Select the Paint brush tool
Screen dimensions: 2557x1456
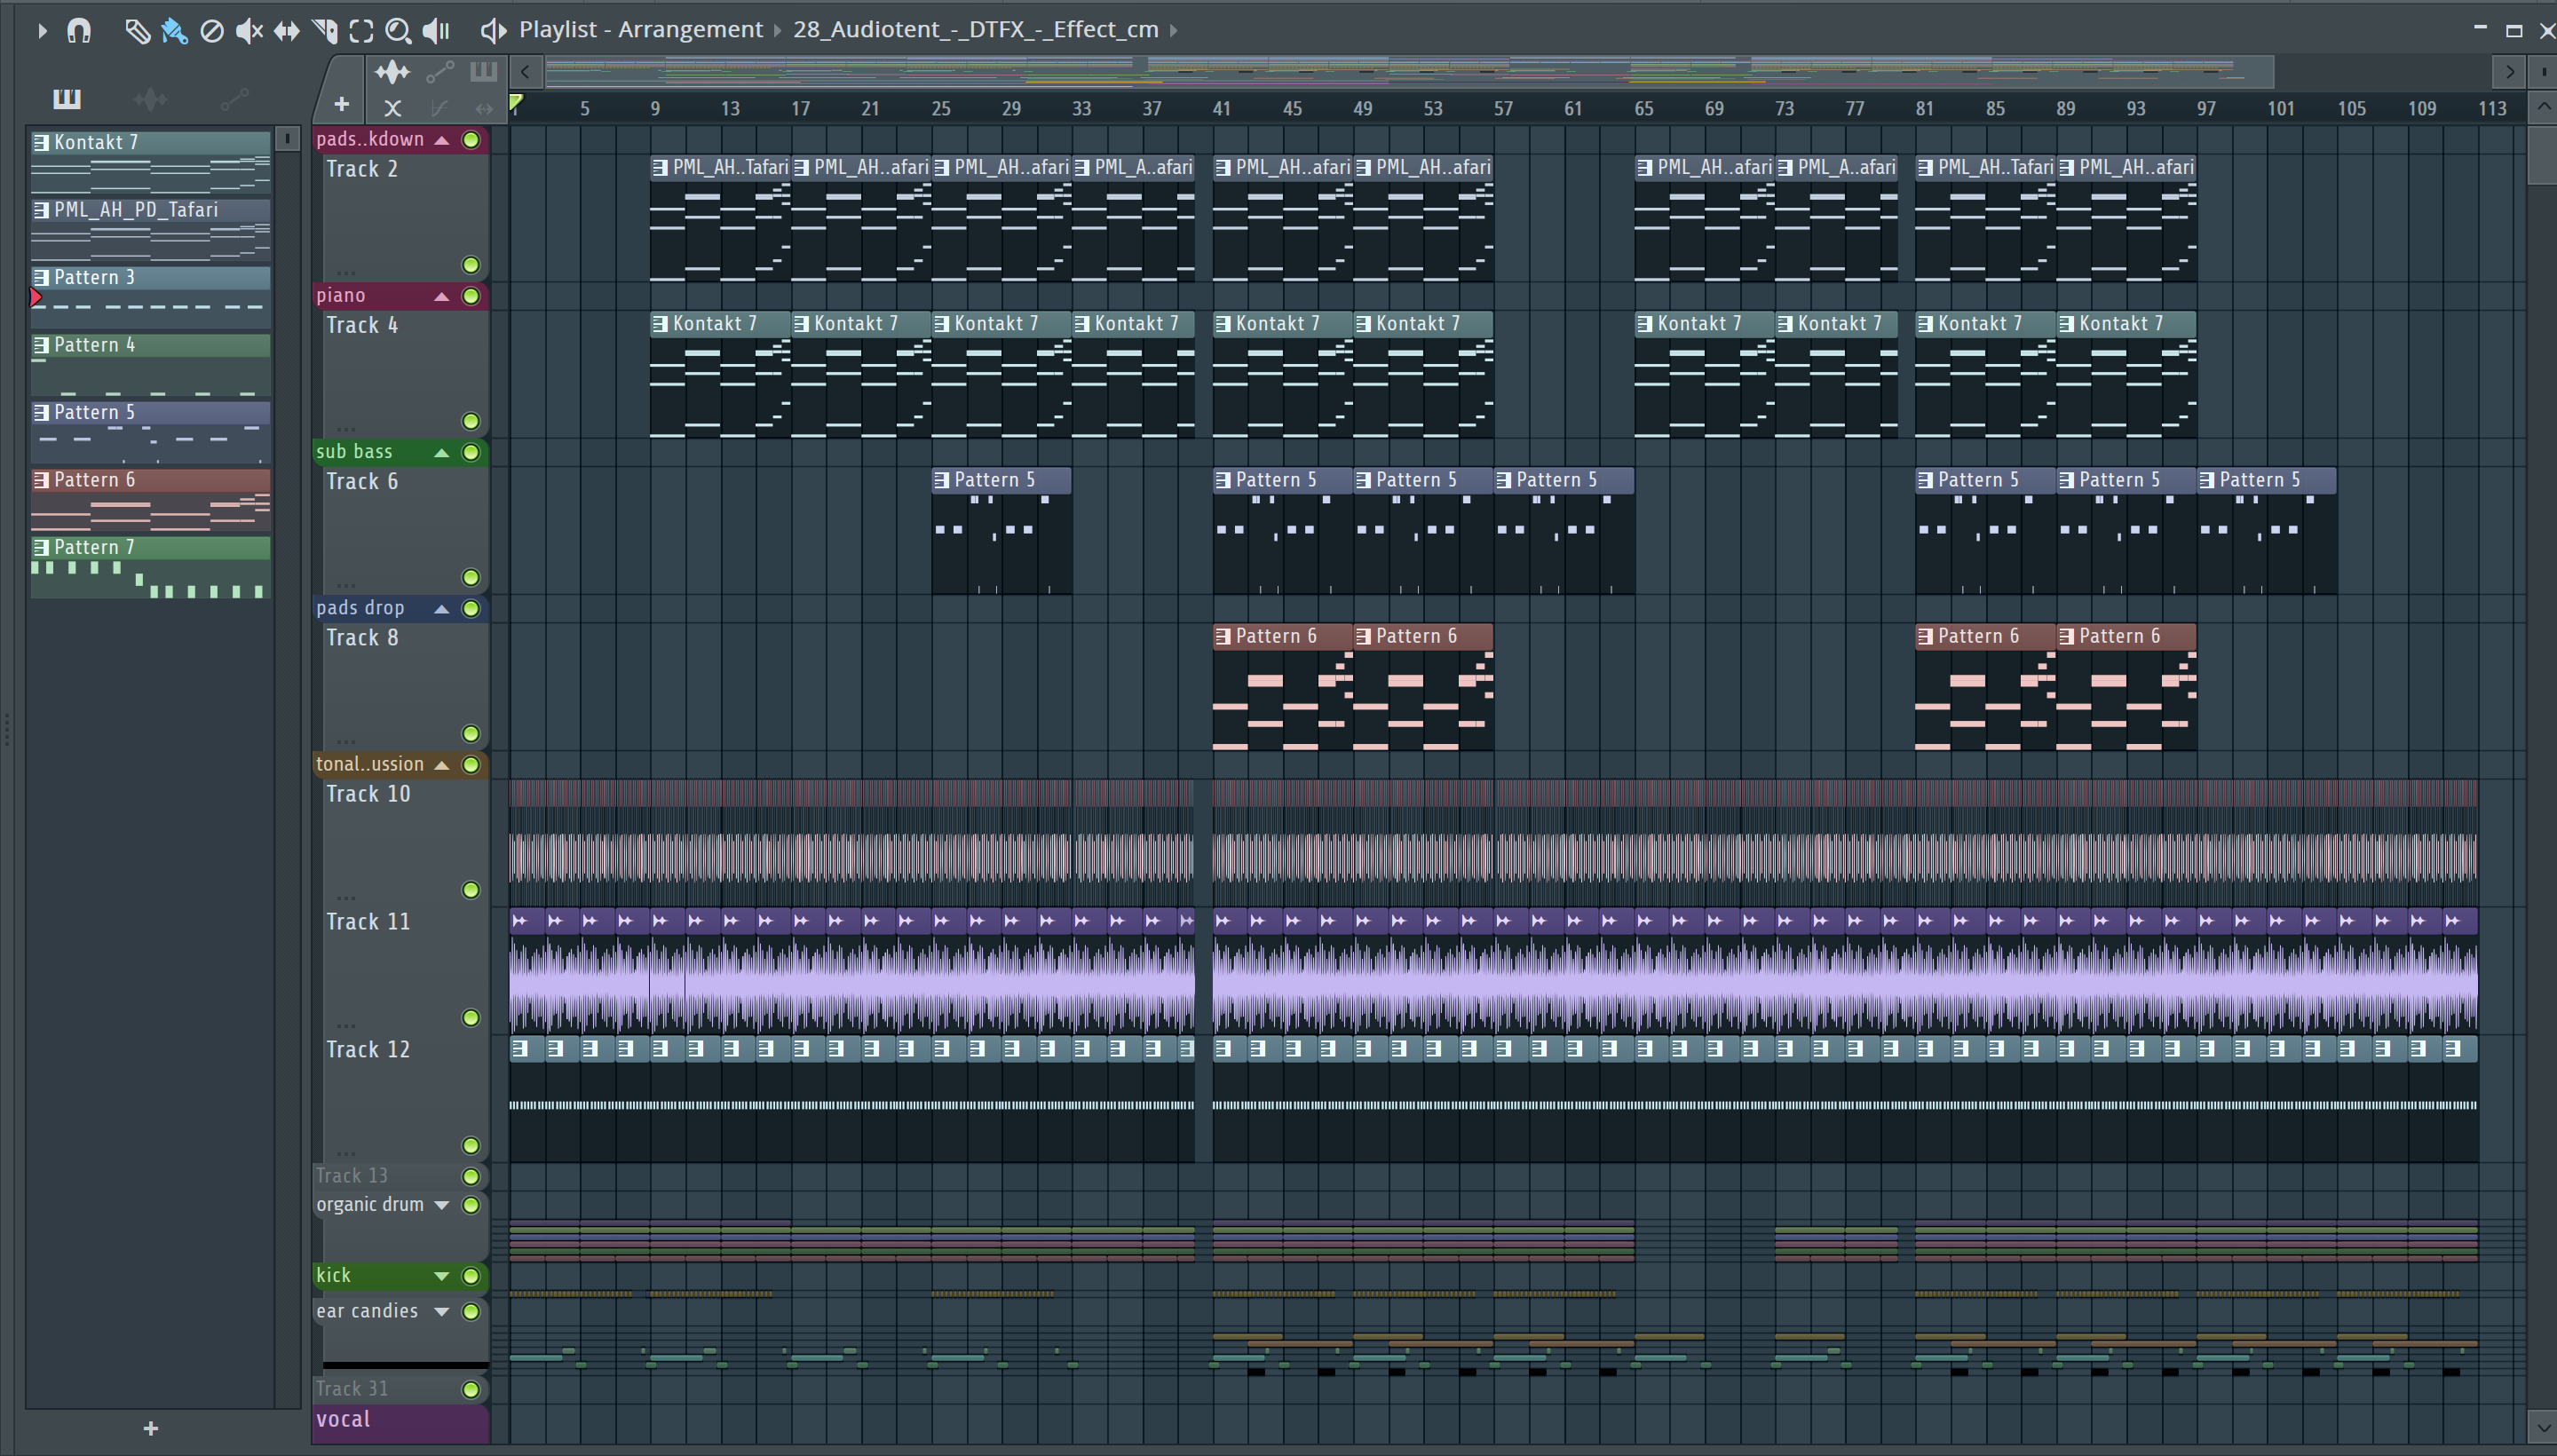click(174, 31)
